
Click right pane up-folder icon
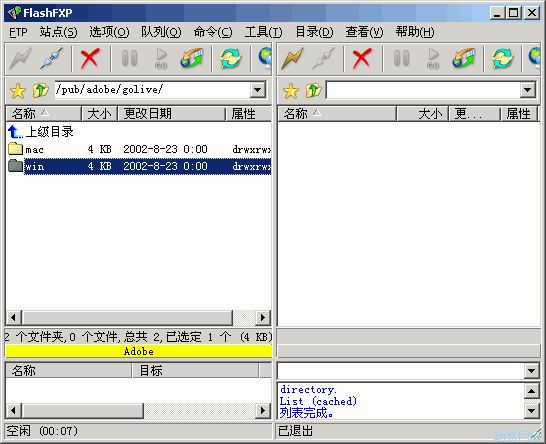[x=314, y=91]
